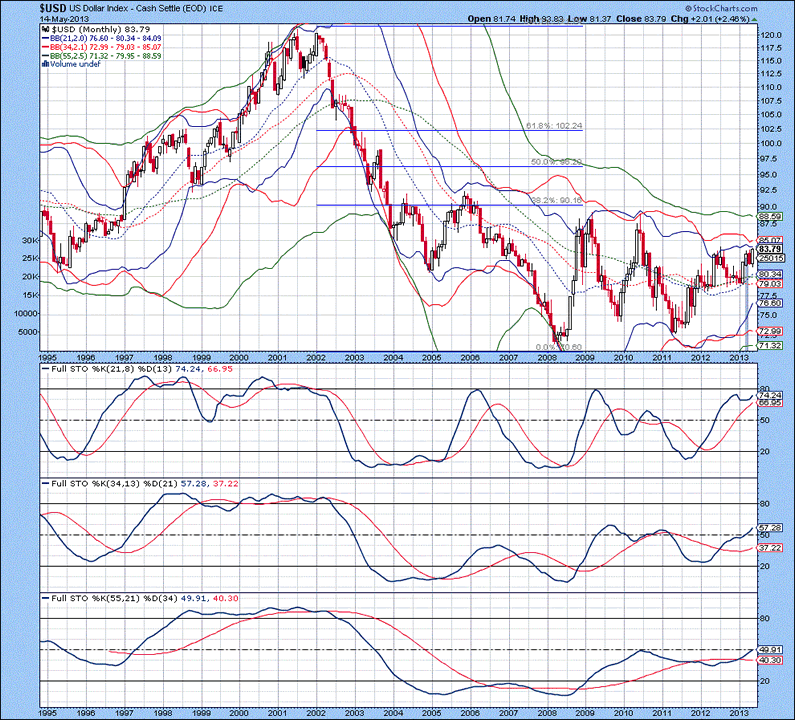Click the 37.22 stochastic value tag on the right
795x720 pixels.
(x=771, y=548)
